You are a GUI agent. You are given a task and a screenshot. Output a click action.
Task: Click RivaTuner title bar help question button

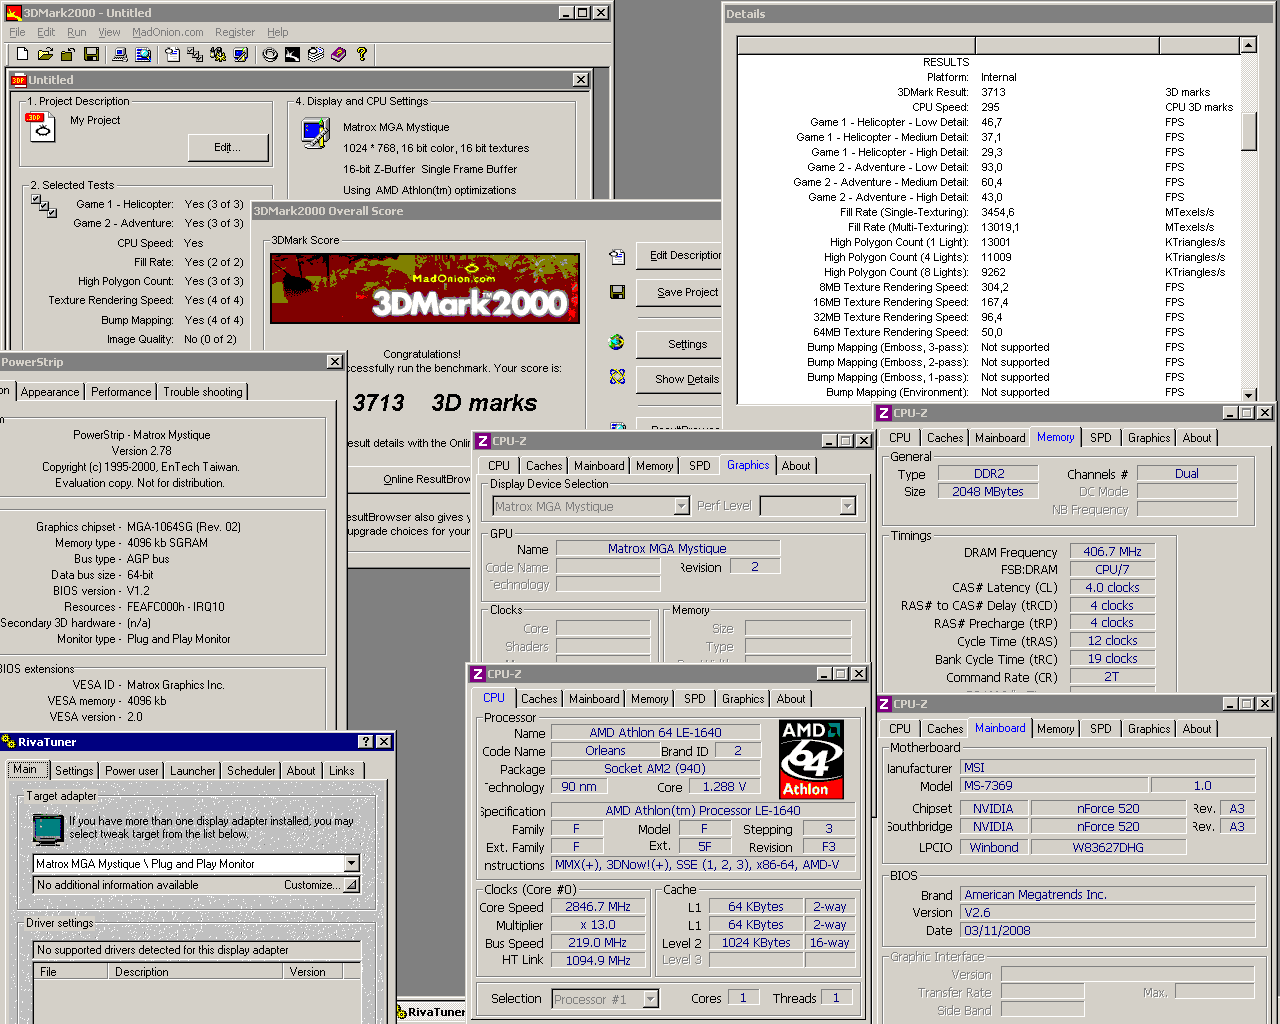366,741
